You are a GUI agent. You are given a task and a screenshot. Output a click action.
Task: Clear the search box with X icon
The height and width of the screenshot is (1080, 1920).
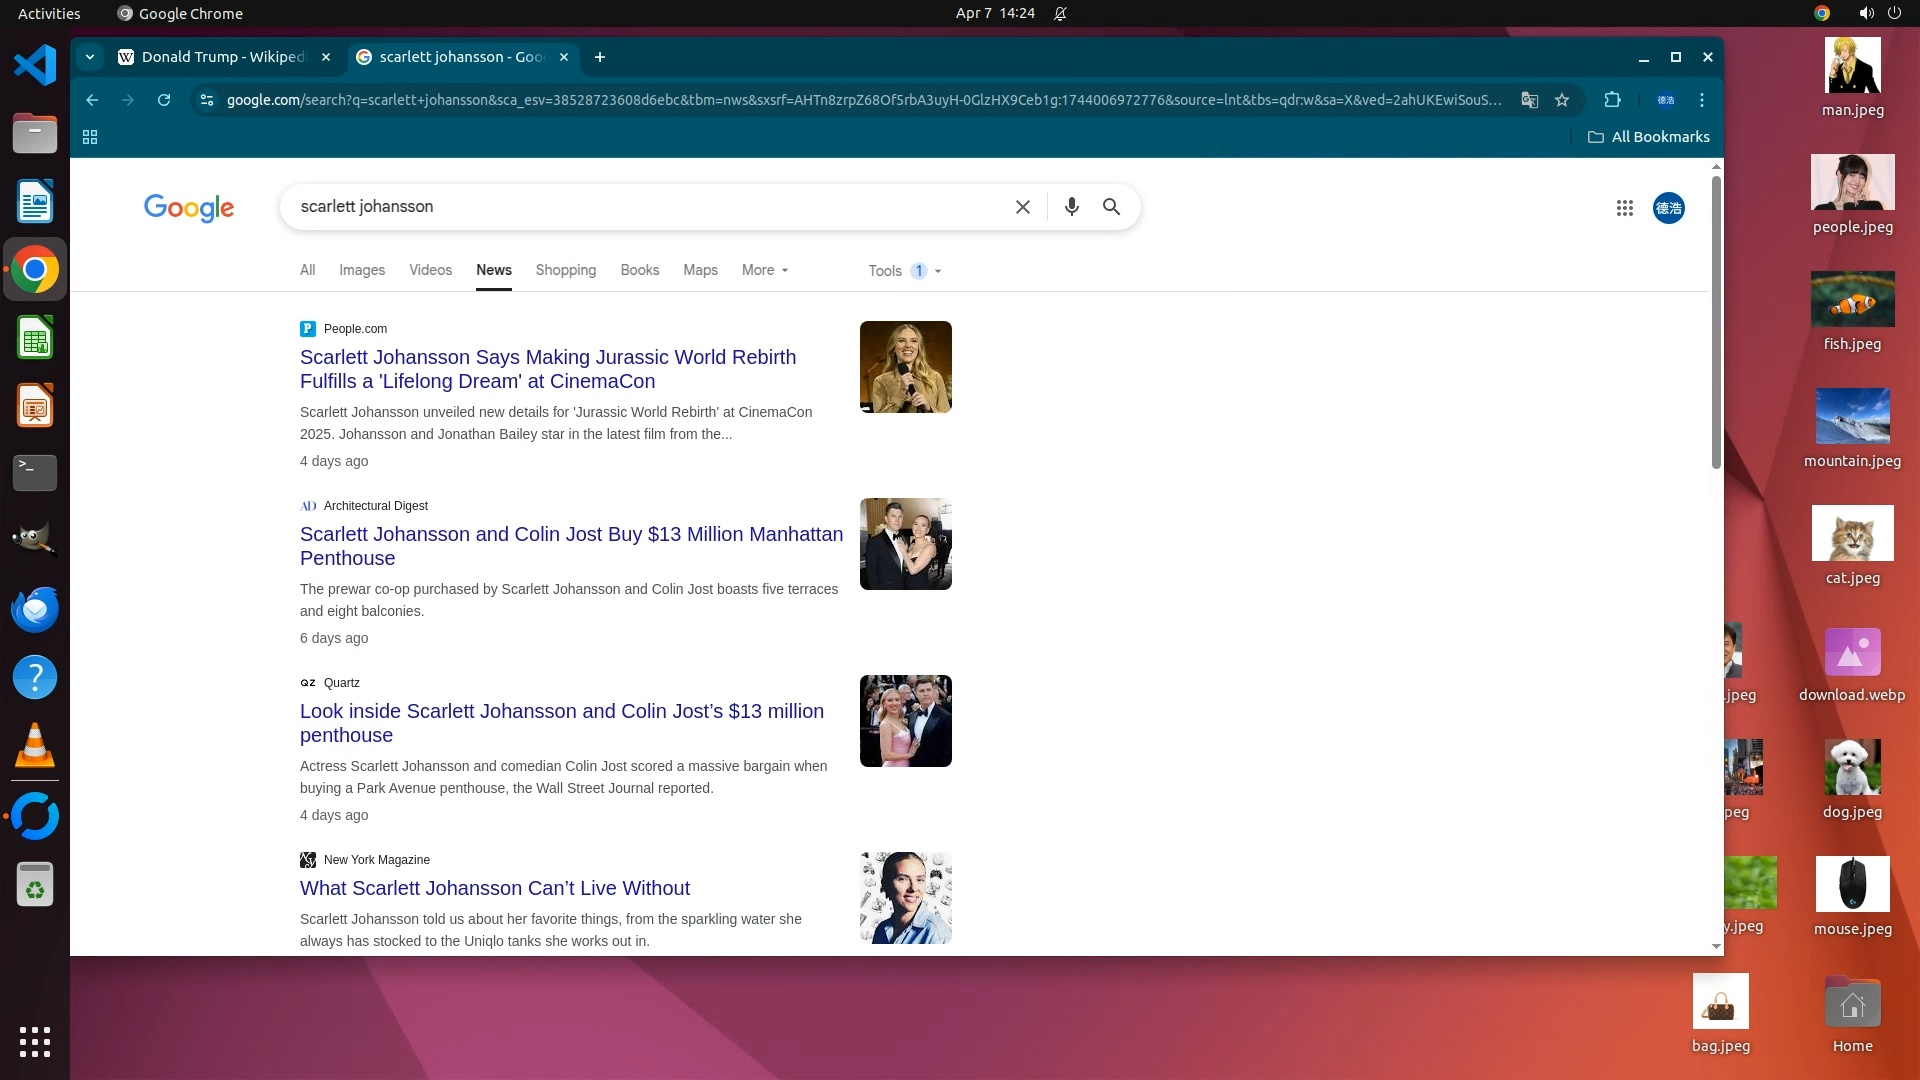pyautogui.click(x=1022, y=207)
